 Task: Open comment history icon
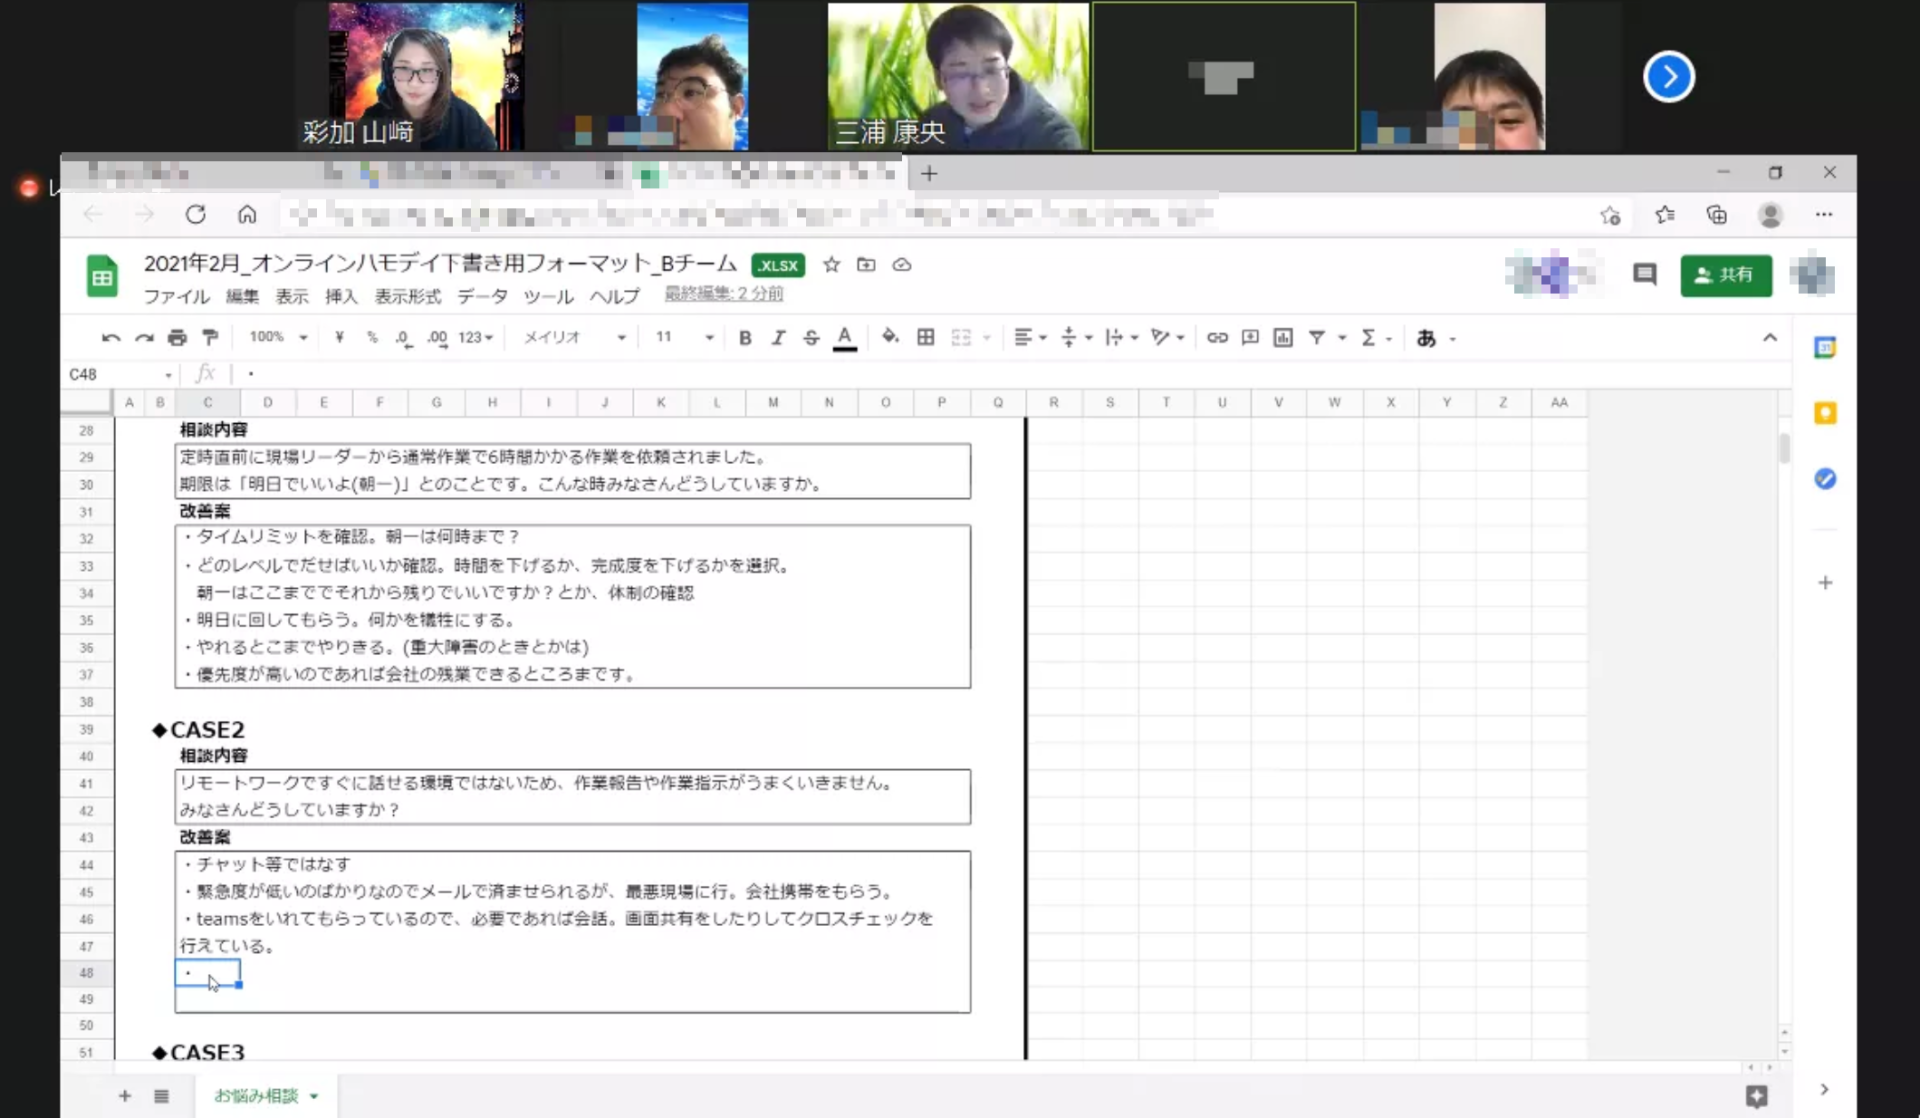coord(1645,275)
